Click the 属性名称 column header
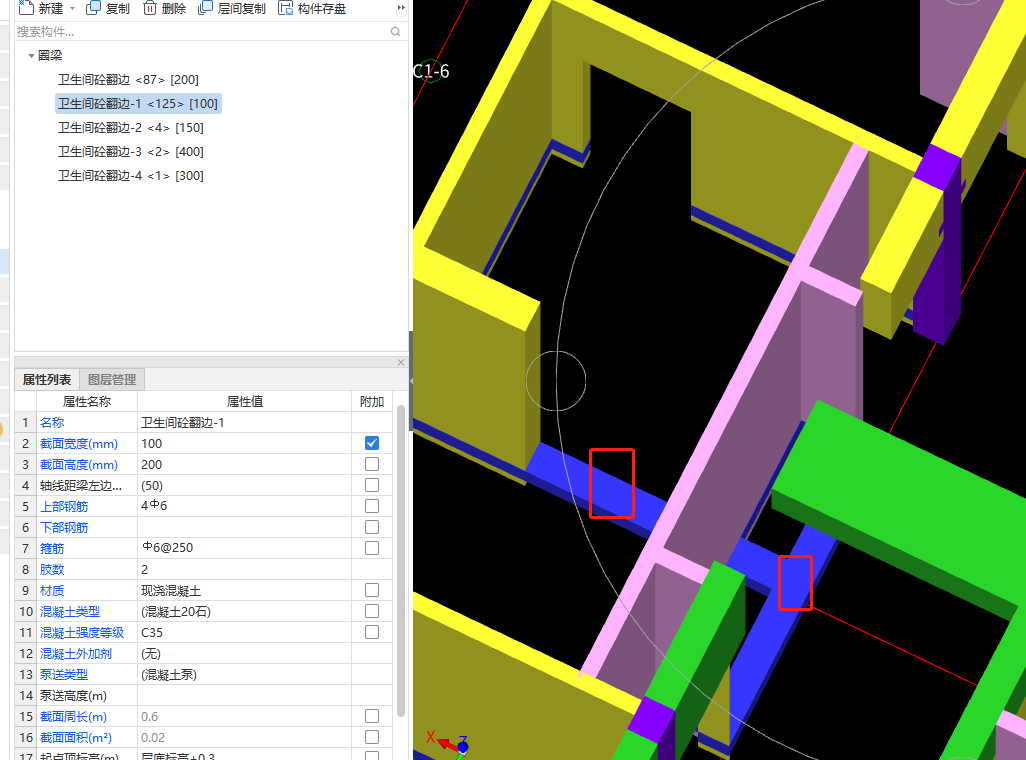The height and width of the screenshot is (760, 1026). (86, 401)
